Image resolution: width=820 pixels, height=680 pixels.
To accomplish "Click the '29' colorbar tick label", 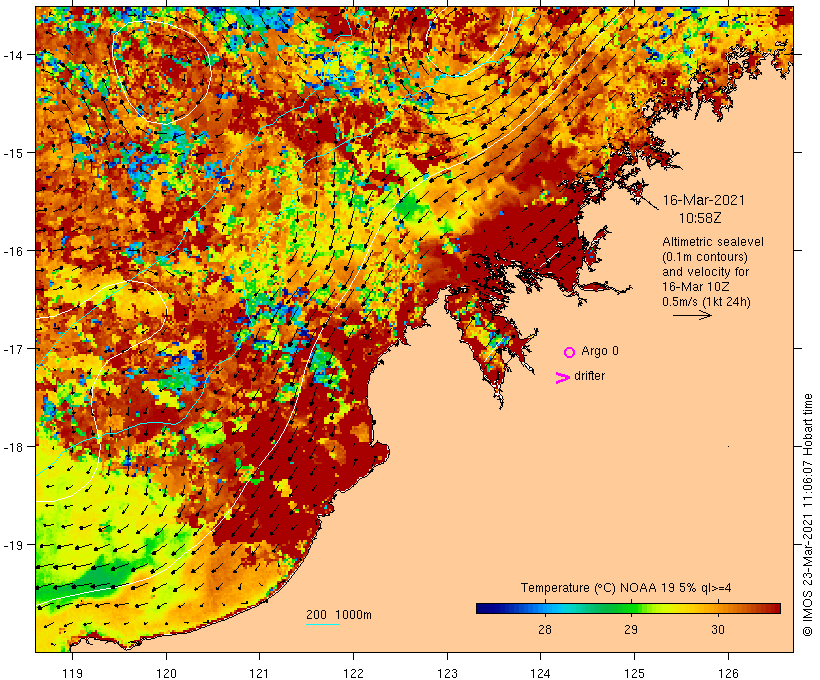I will coord(631,630).
